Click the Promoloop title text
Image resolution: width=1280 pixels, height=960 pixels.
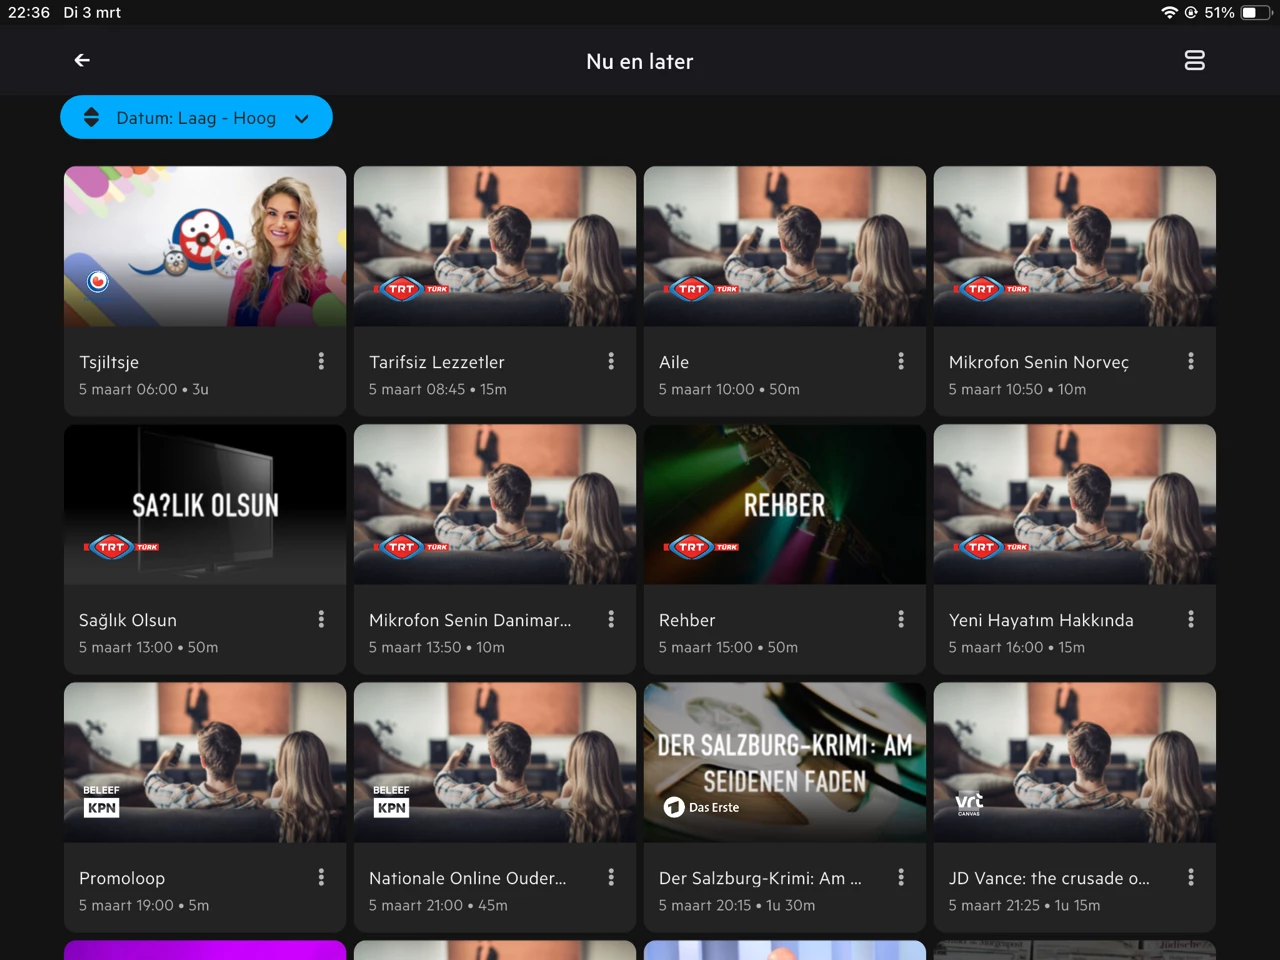[122, 878]
